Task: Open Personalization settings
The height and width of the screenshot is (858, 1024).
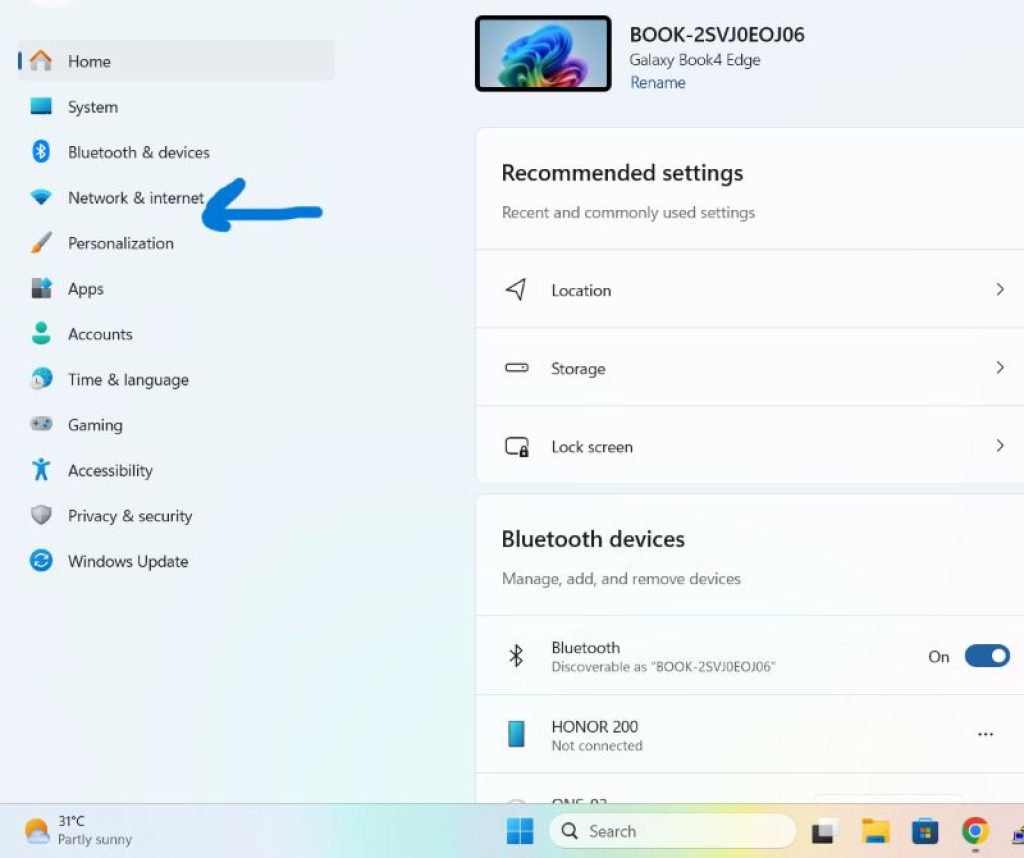Action: coord(176,242)
